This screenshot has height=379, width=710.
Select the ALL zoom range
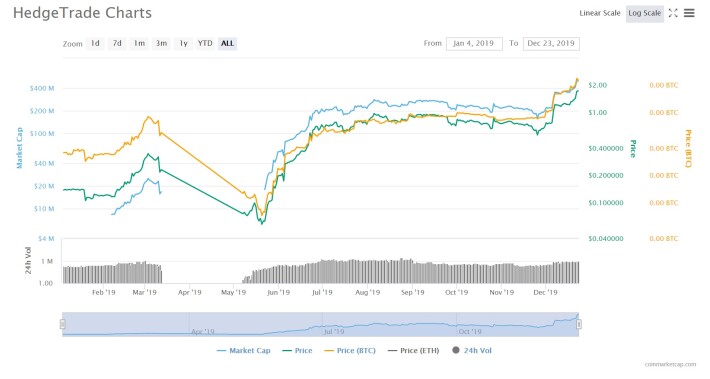pyautogui.click(x=227, y=43)
